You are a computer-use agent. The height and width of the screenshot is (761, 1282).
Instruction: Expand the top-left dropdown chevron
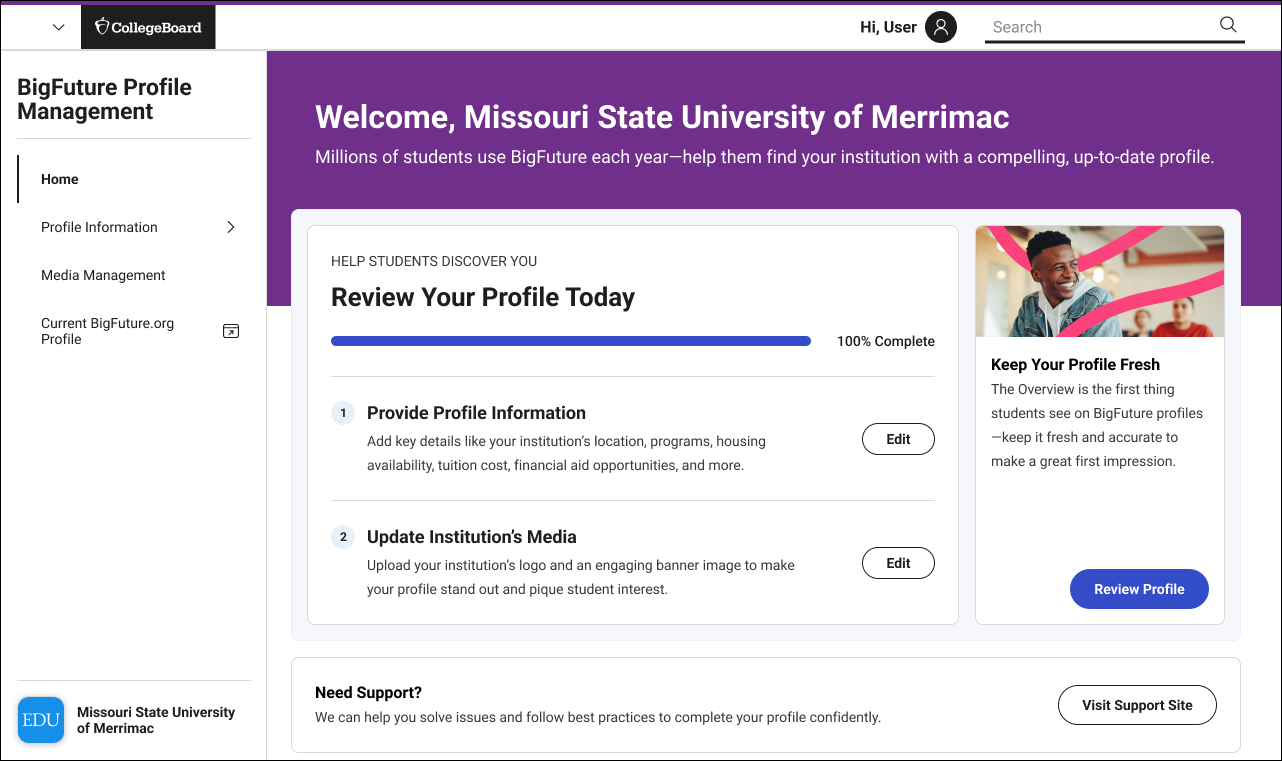pos(58,27)
